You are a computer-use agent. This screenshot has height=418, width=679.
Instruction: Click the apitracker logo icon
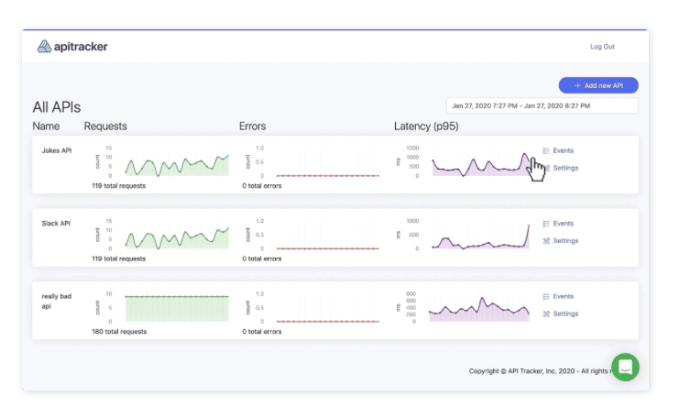point(44,46)
